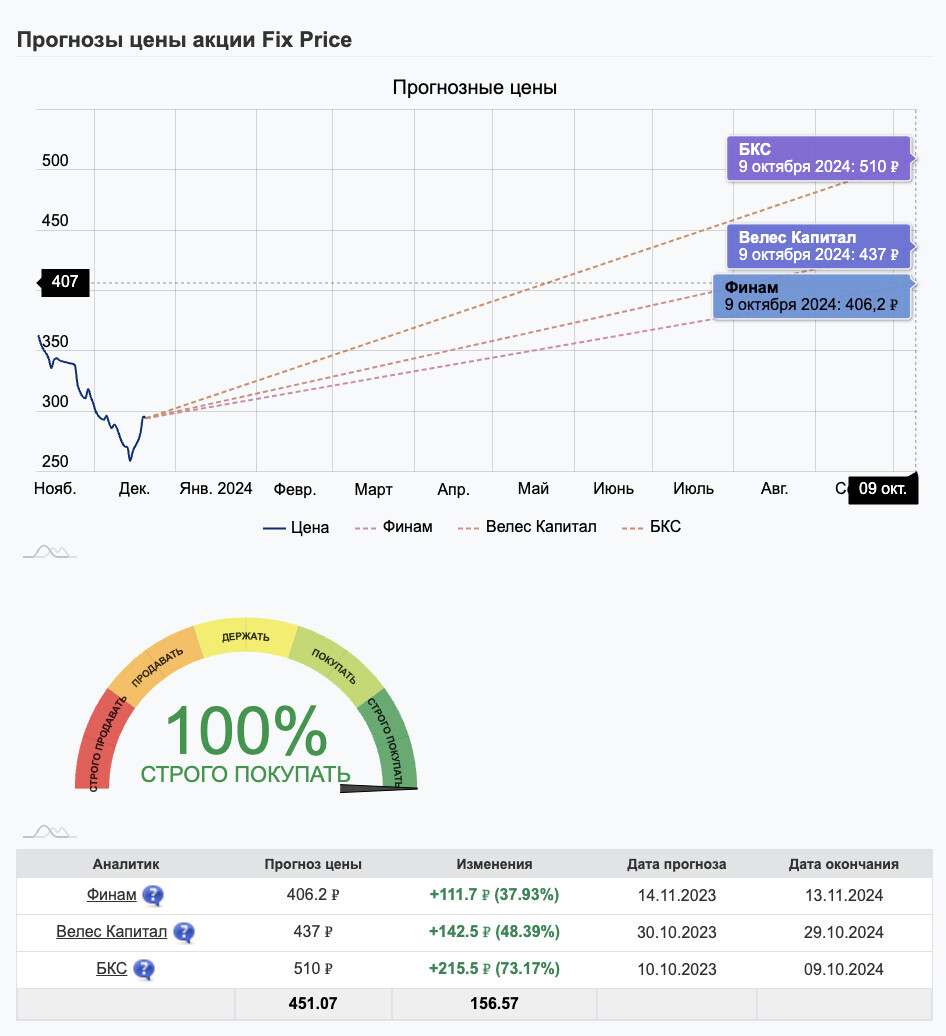This screenshot has width=946, height=1036.
Task: Click the БКС 510 ₽ forecast tooltip
Action: coord(819,159)
